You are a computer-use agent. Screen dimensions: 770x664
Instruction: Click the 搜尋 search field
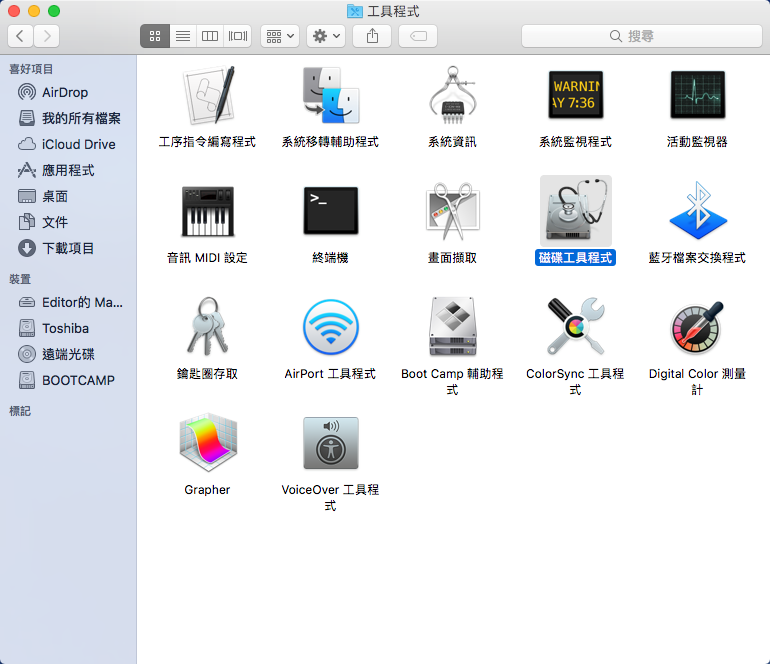point(641,36)
